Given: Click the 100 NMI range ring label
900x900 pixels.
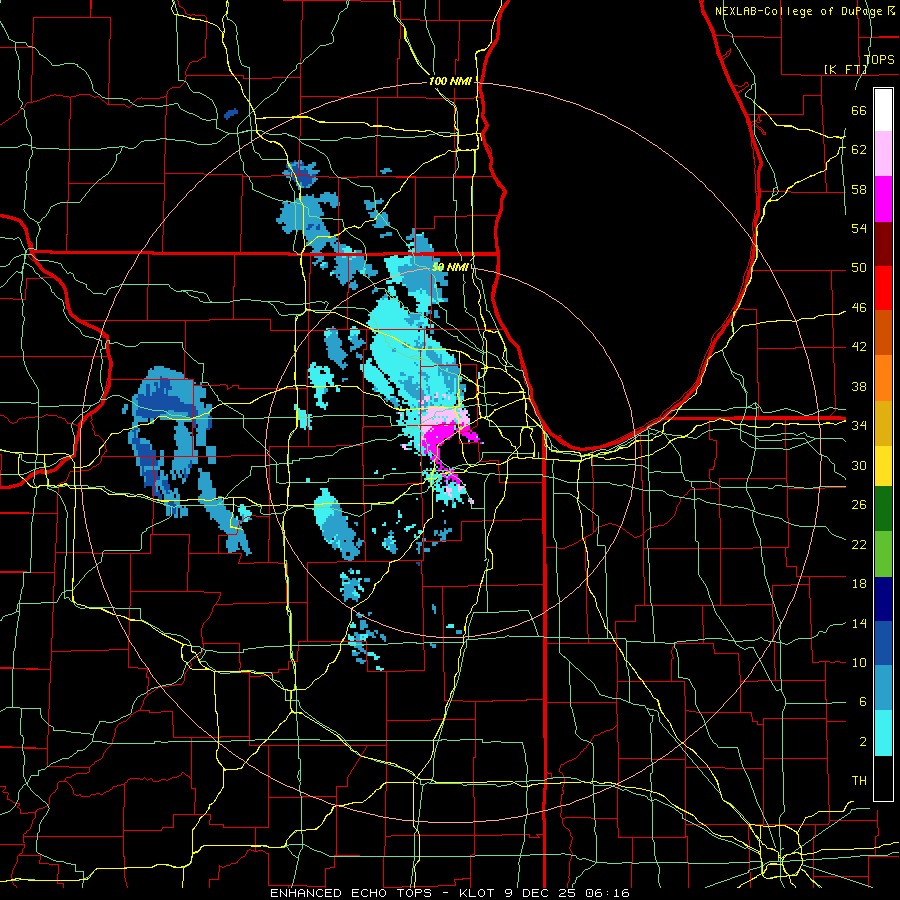Looking at the screenshot, I should click(x=450, y=82).
